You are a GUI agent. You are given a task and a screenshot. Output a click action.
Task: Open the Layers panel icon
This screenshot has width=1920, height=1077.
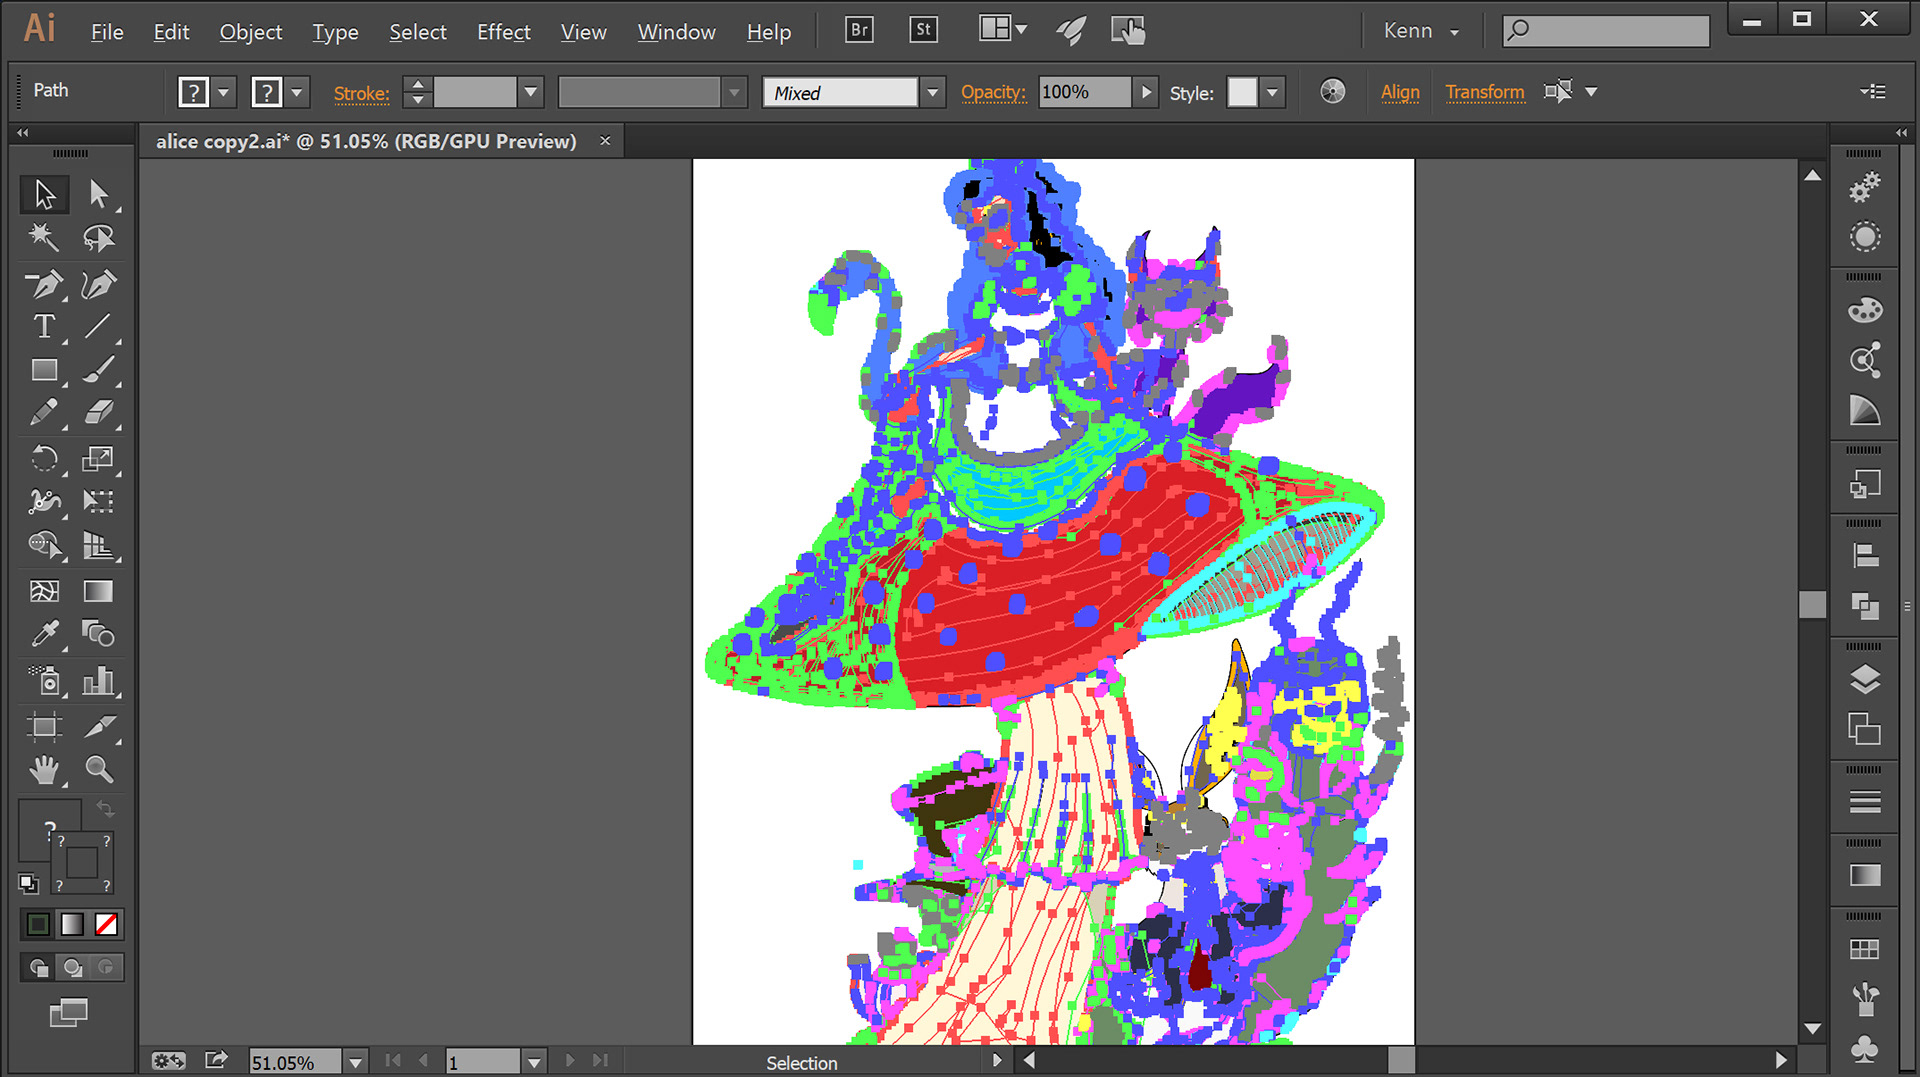(1865, 680)
